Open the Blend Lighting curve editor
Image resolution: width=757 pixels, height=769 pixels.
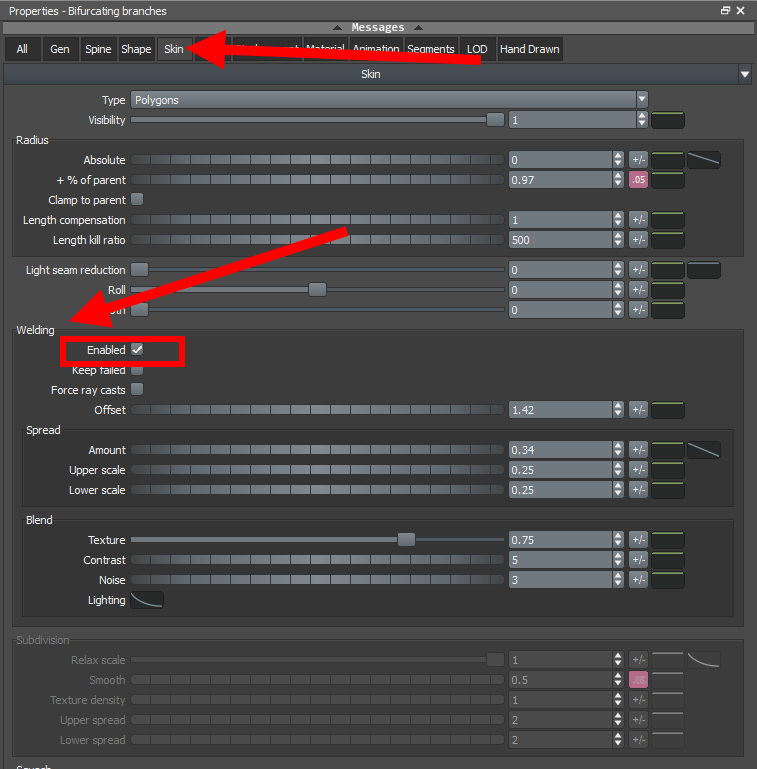[x=147, y=600]
